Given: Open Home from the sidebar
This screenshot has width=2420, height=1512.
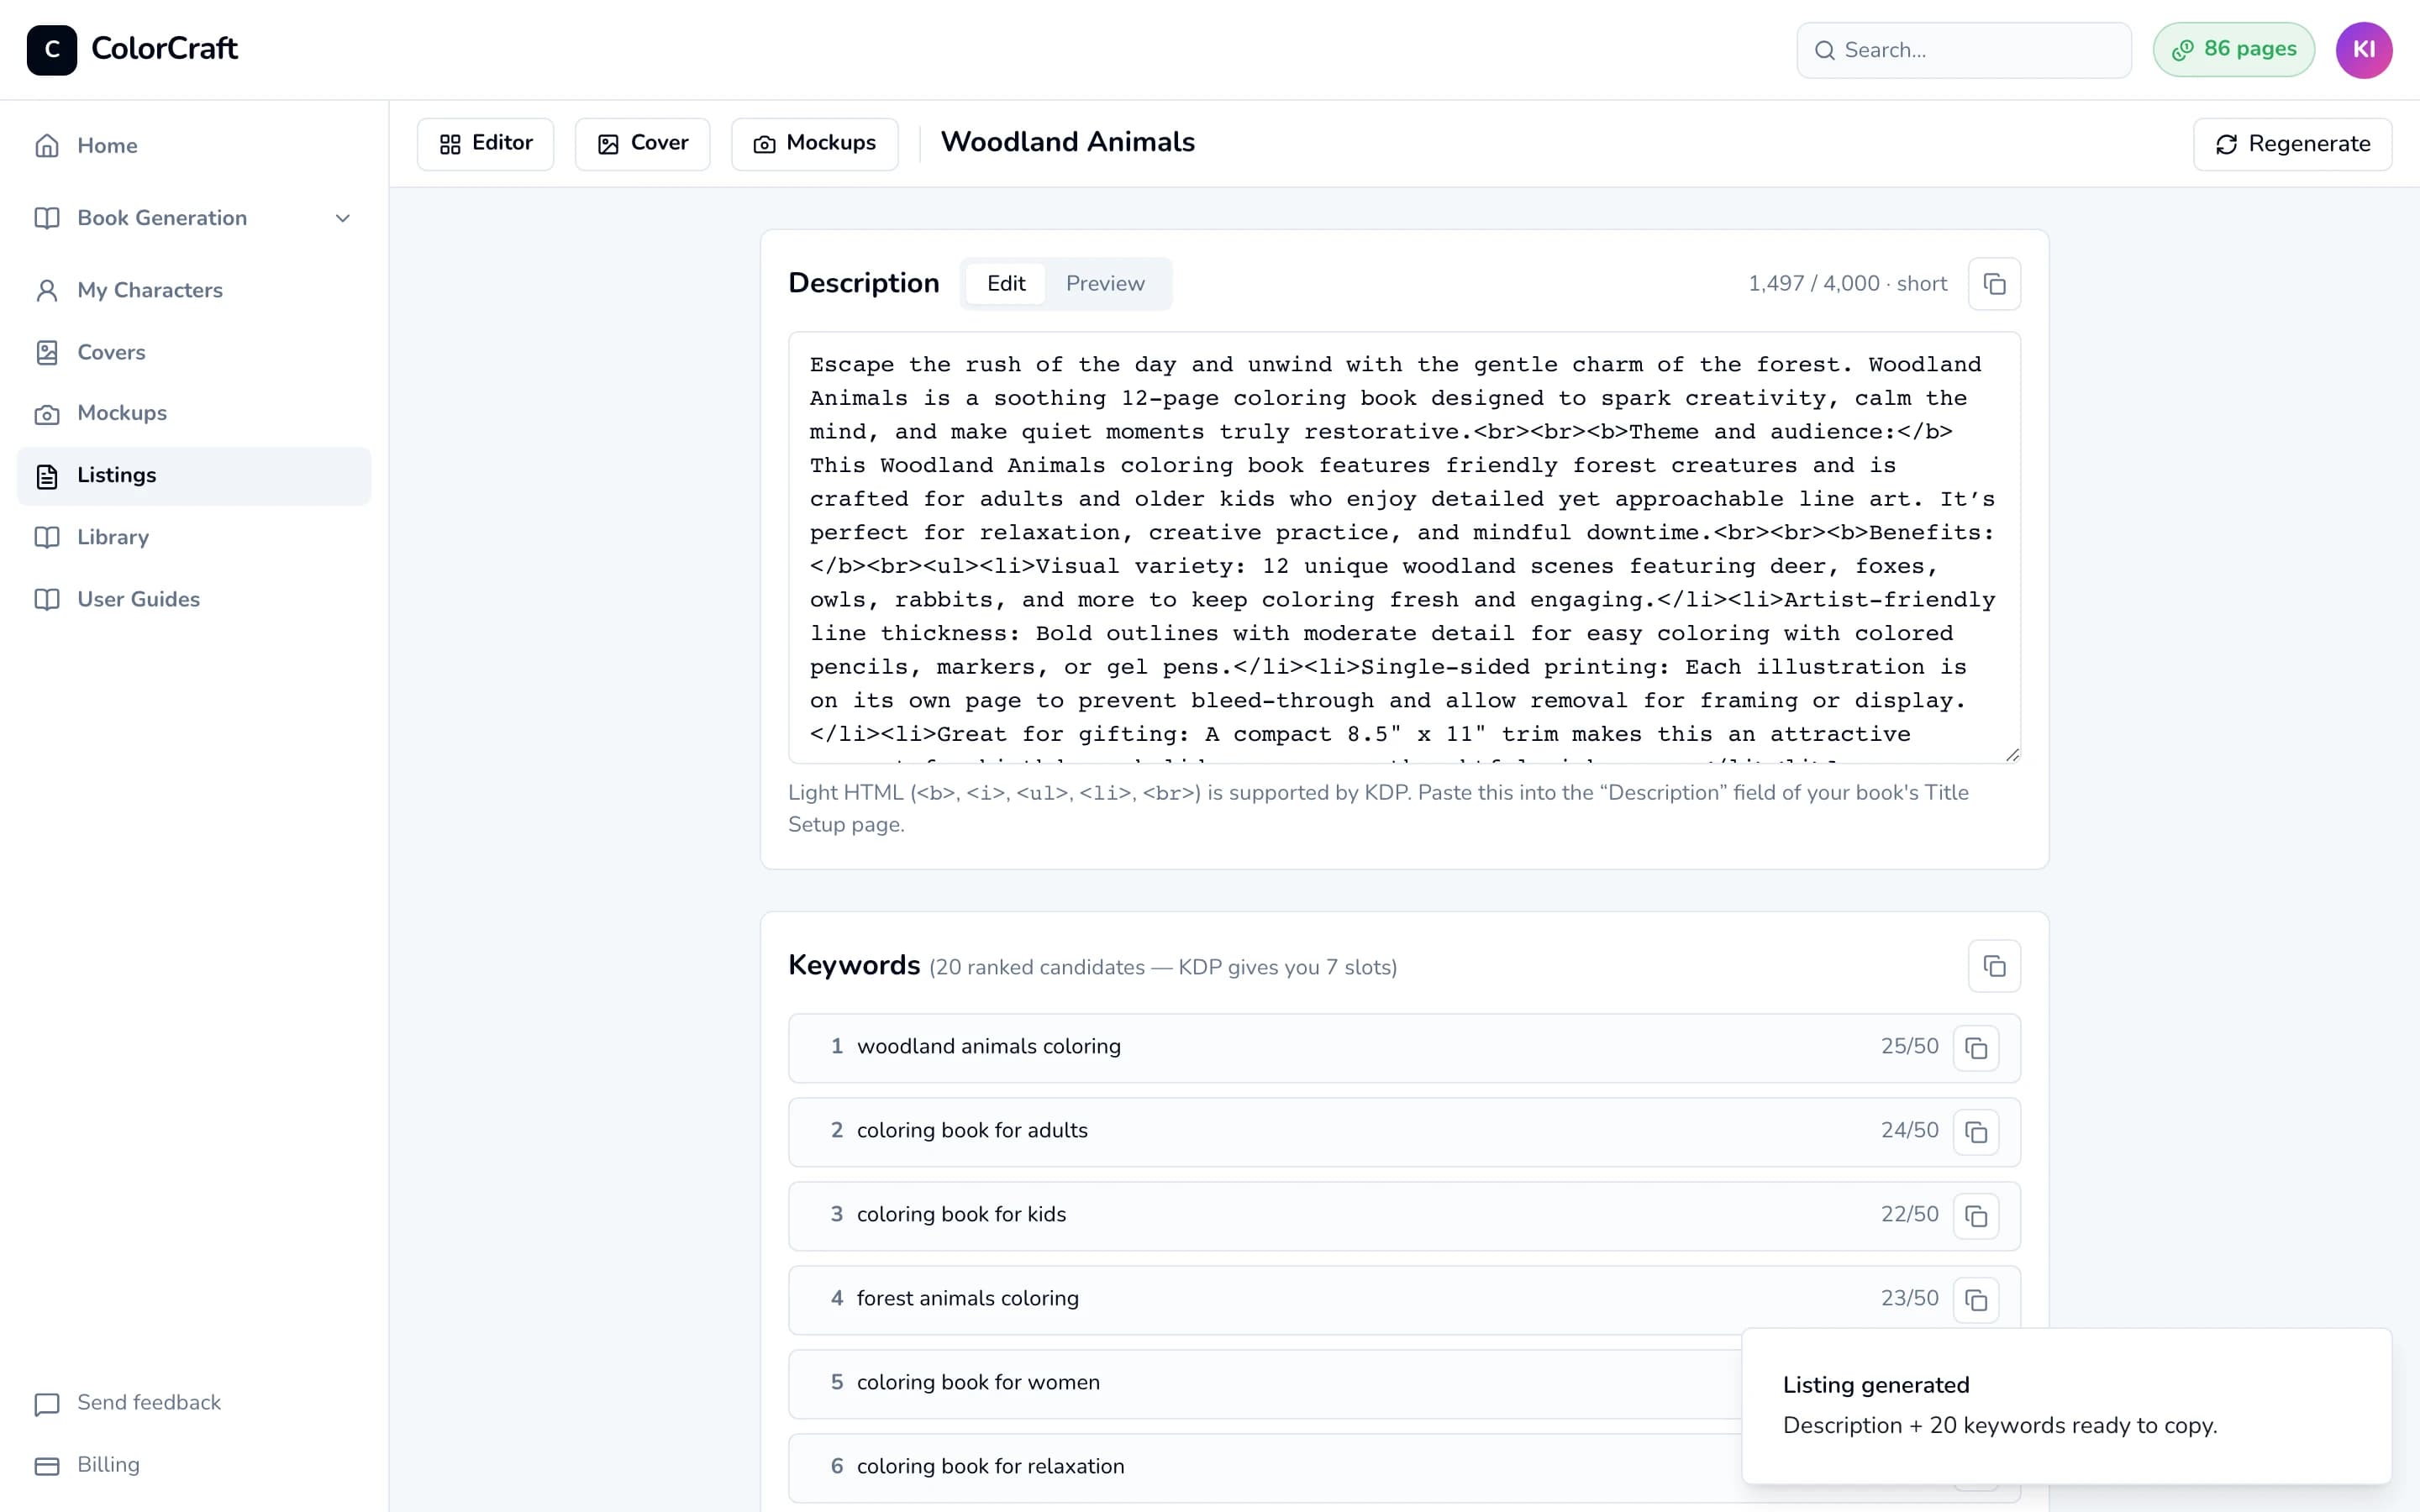Looking at the screenshot, I should tap(194, 146).
